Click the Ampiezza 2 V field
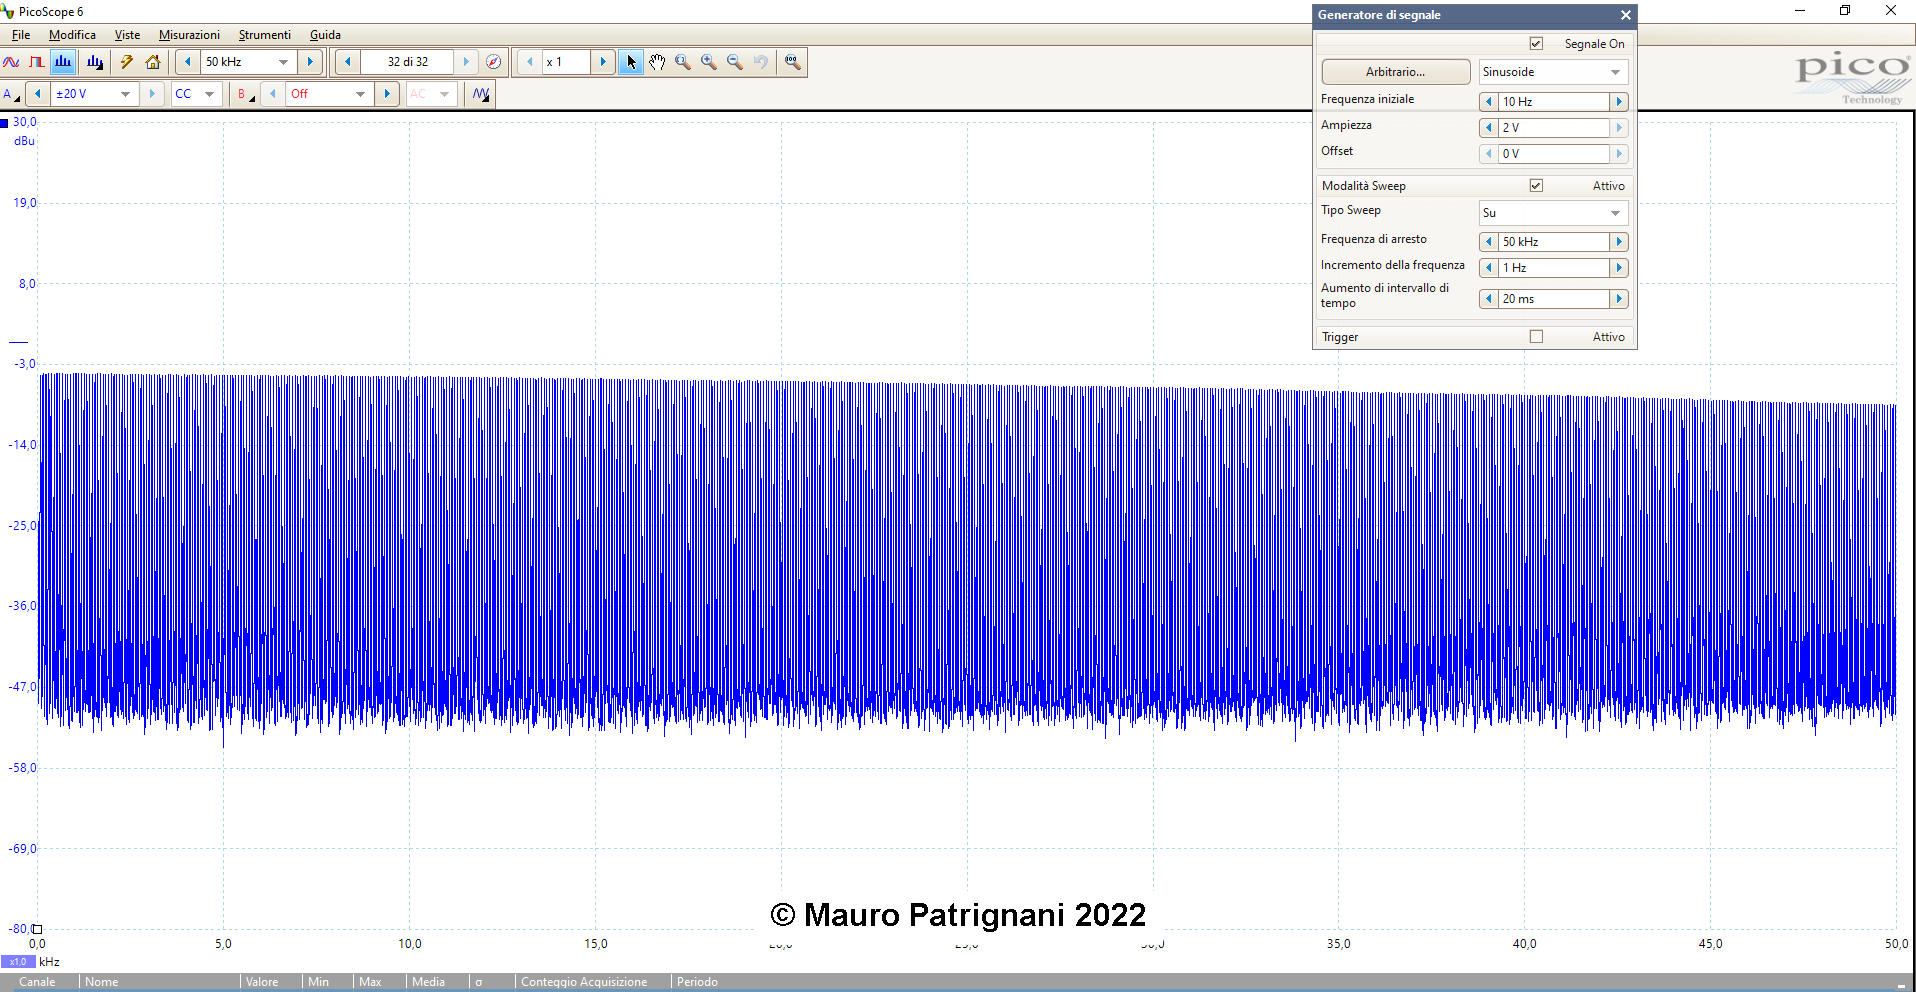This screenshot has width=1916, height=992. coord(1553,128)
